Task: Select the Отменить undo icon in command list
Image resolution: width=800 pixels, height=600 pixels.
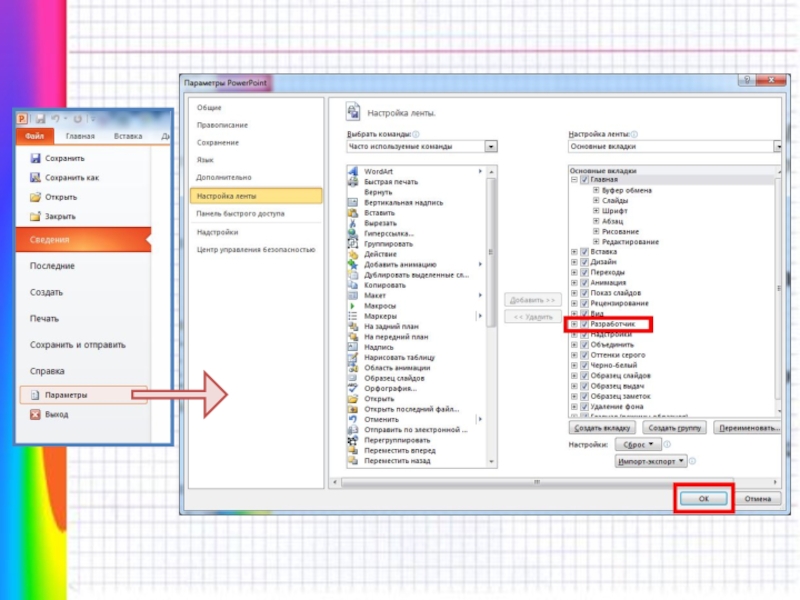Action: [353, 419]
